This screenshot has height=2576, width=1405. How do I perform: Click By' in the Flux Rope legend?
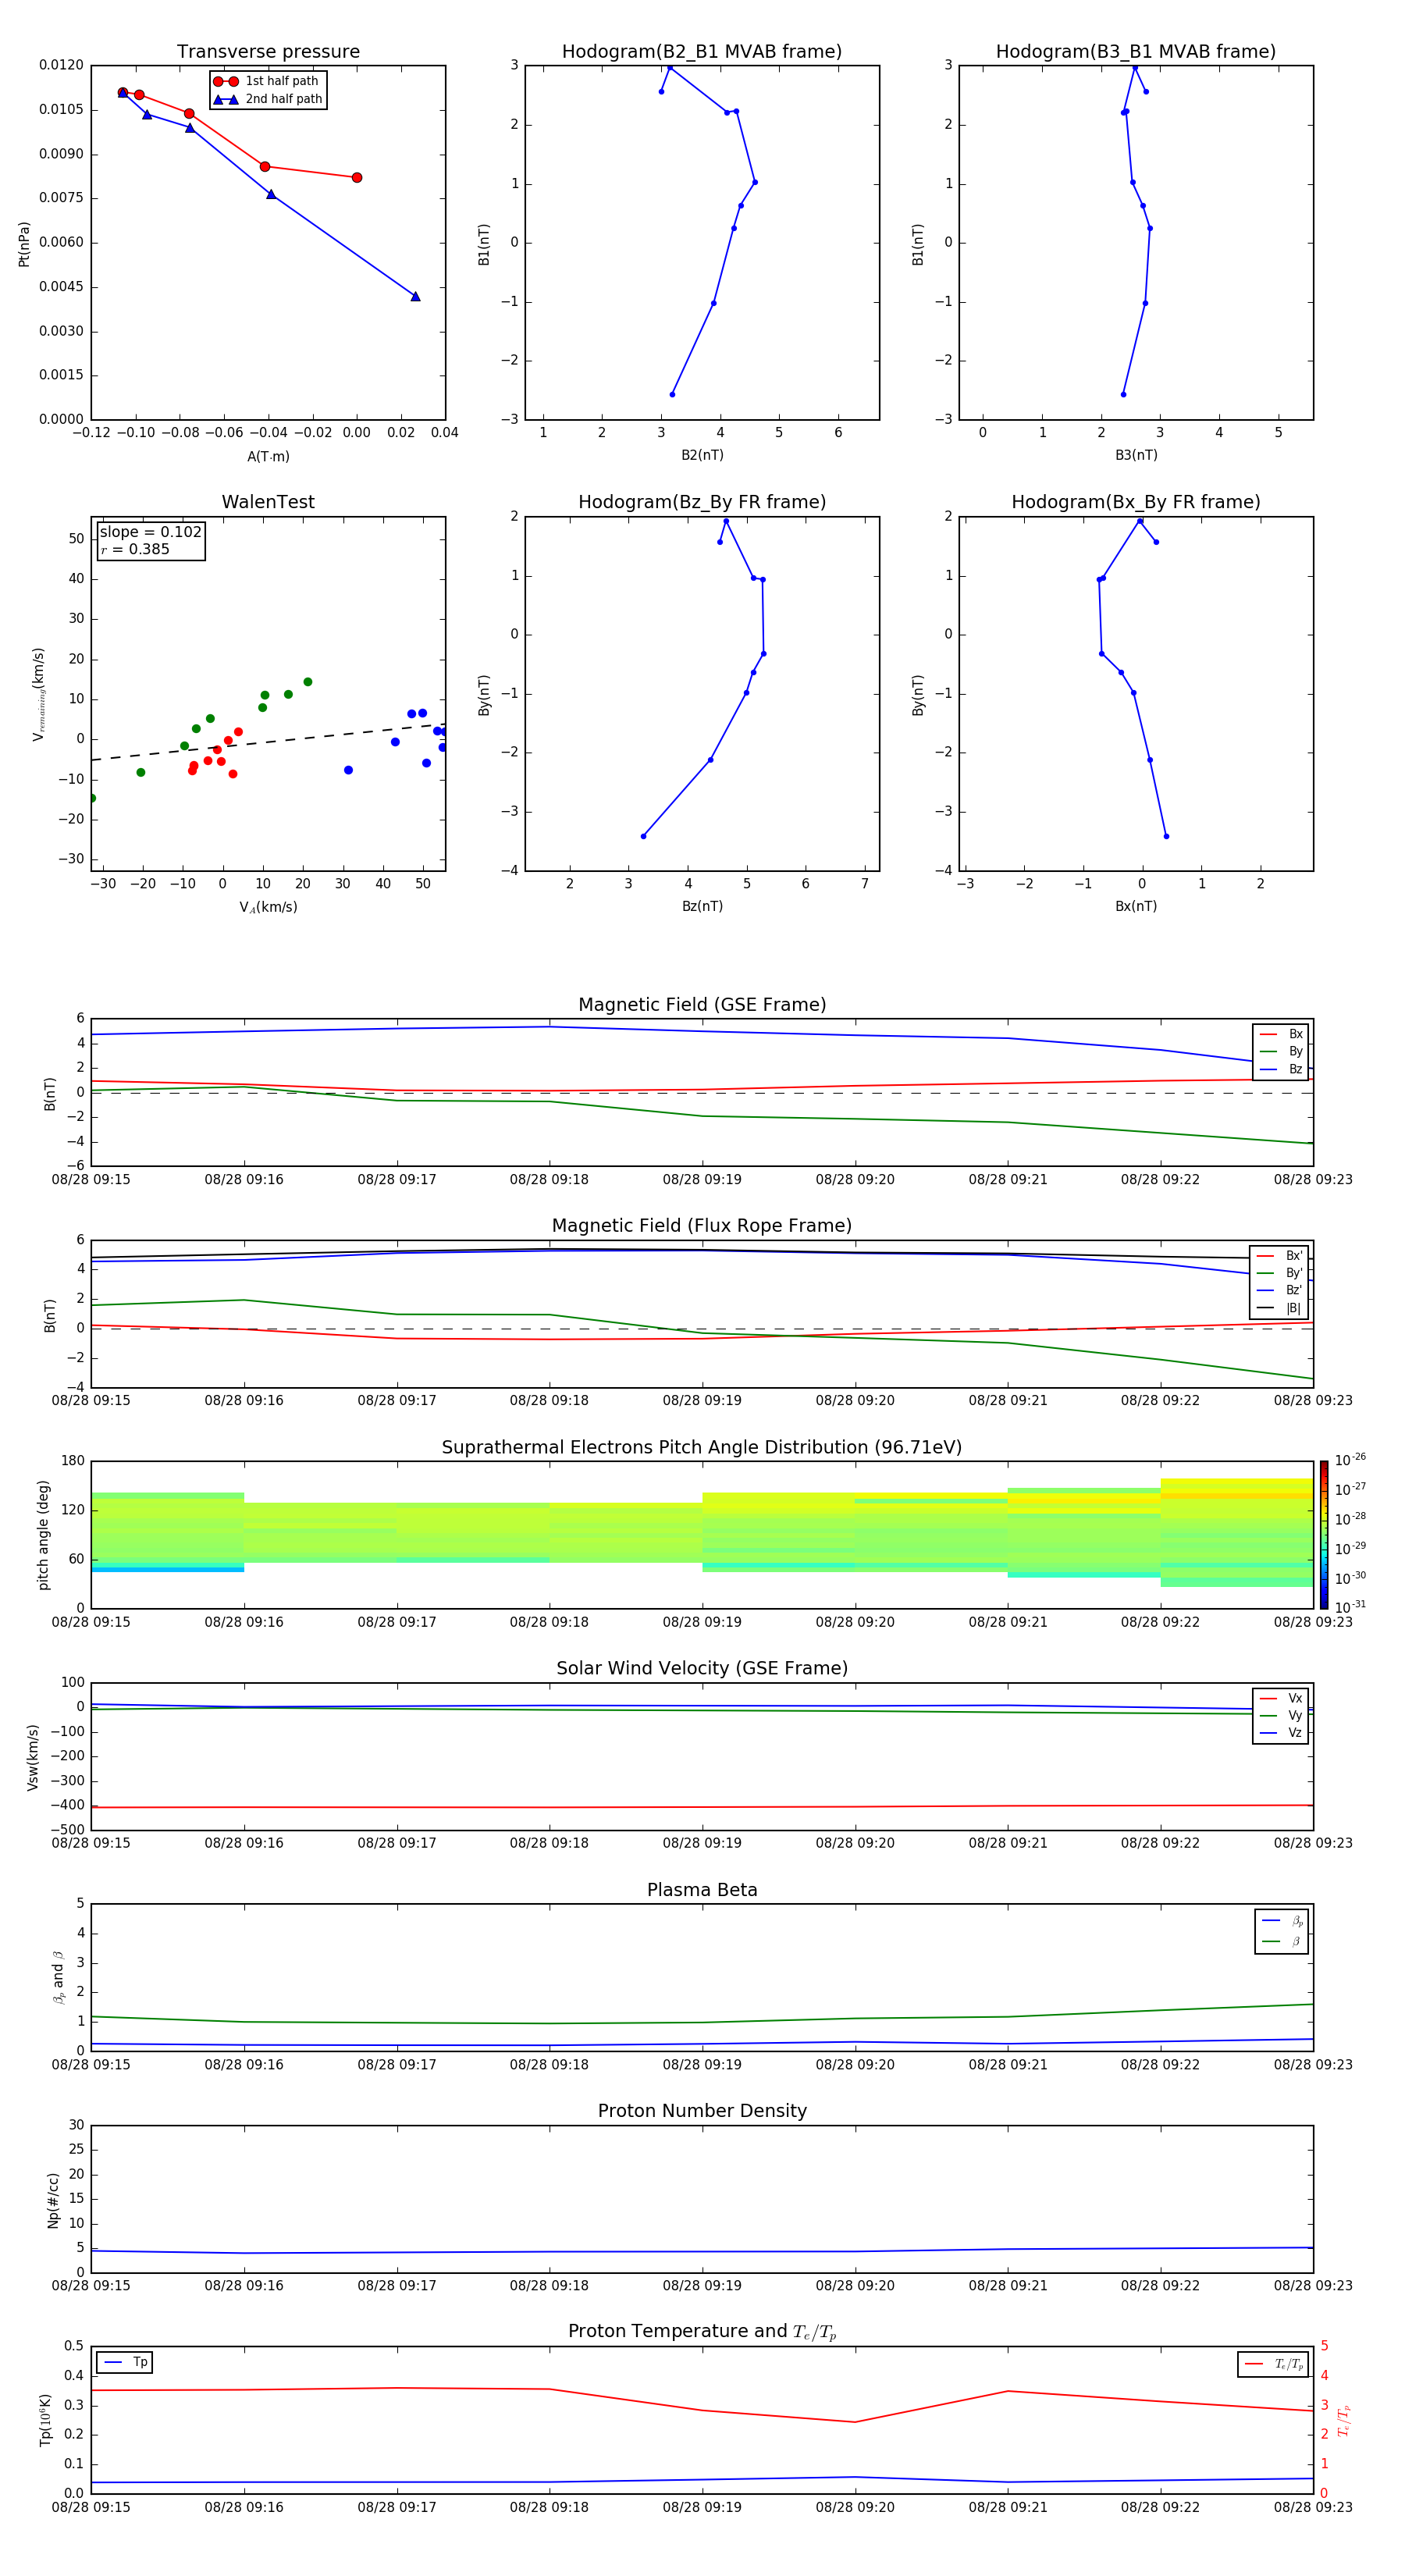tap(1279, 1273)
